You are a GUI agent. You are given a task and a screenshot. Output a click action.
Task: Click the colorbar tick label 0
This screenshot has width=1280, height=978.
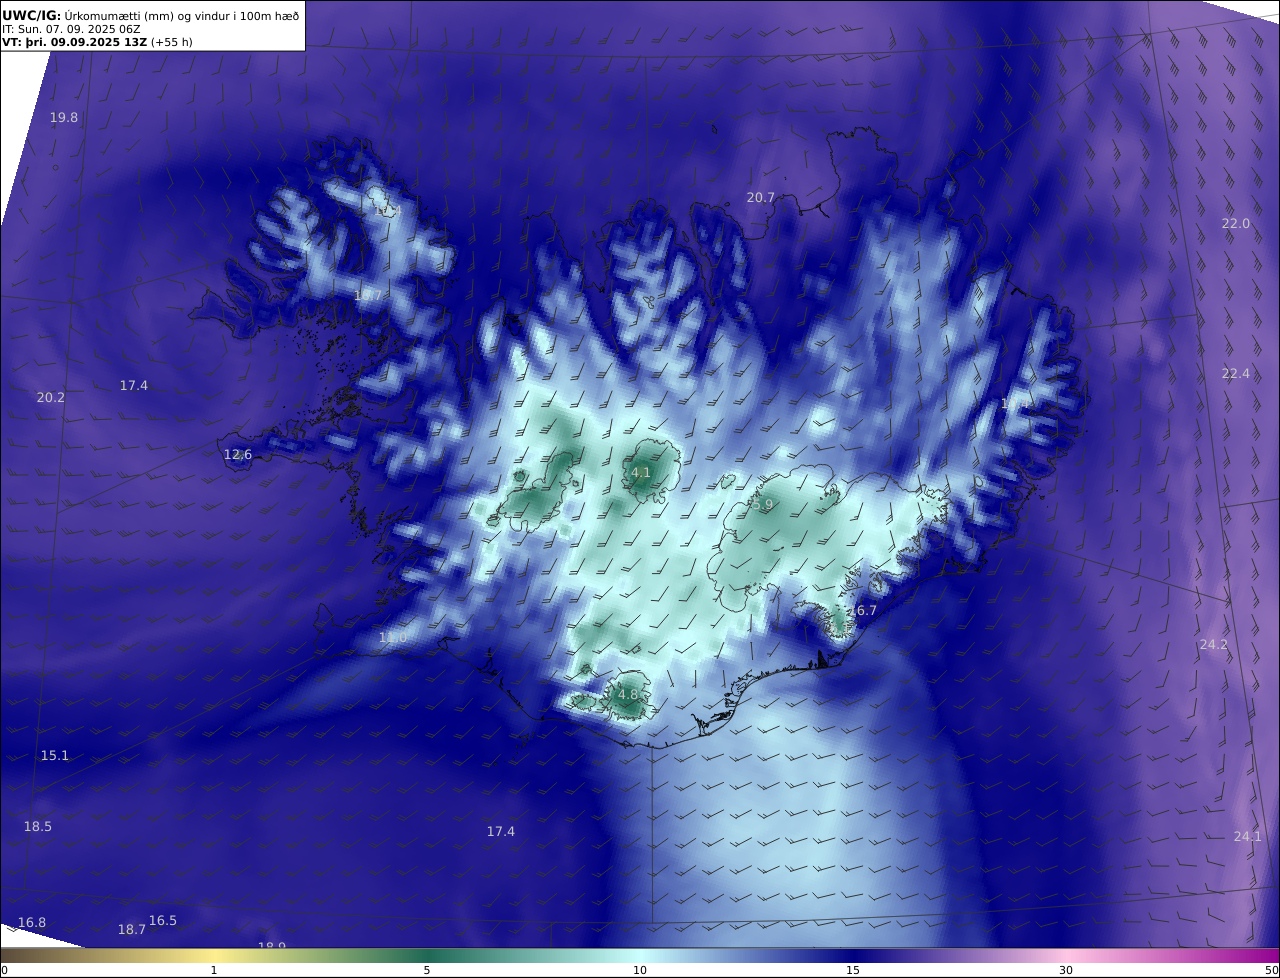(4, 970)
